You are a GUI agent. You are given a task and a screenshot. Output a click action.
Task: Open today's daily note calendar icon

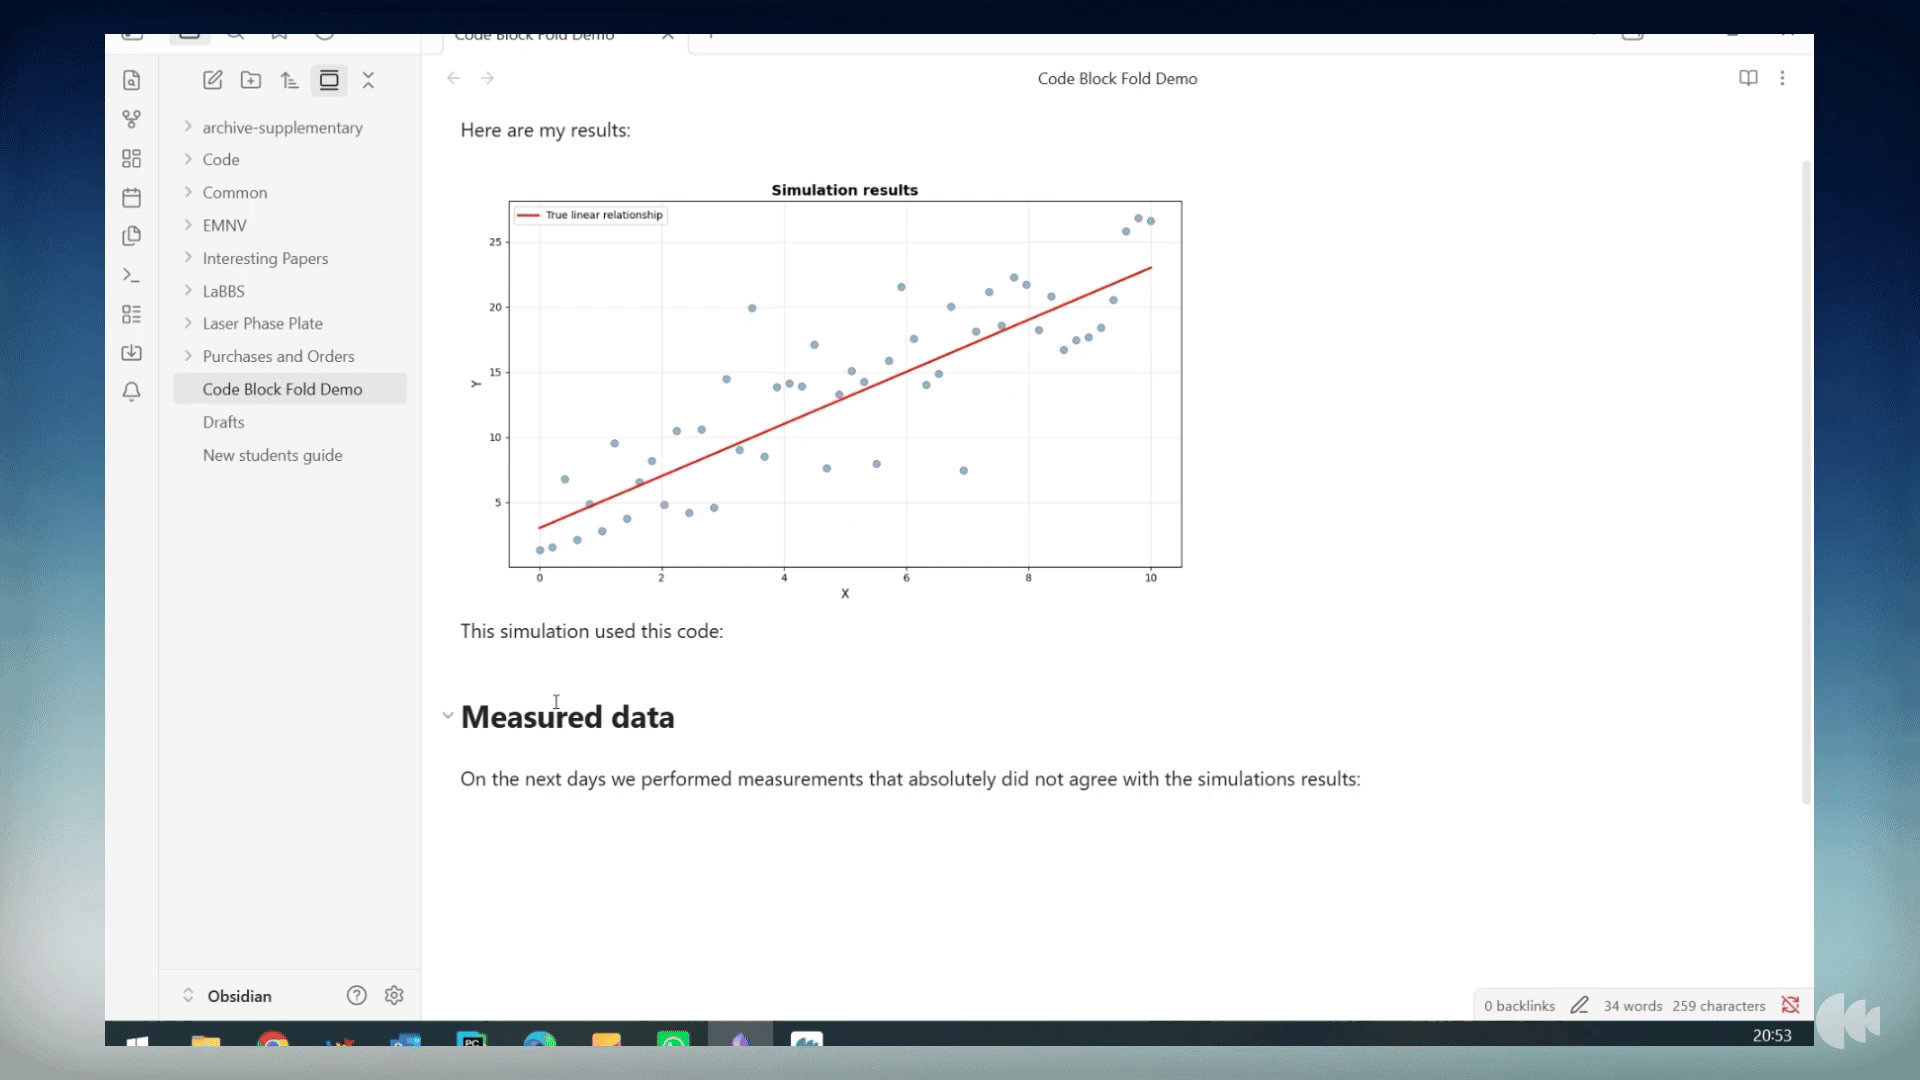[x=131, y=197]
